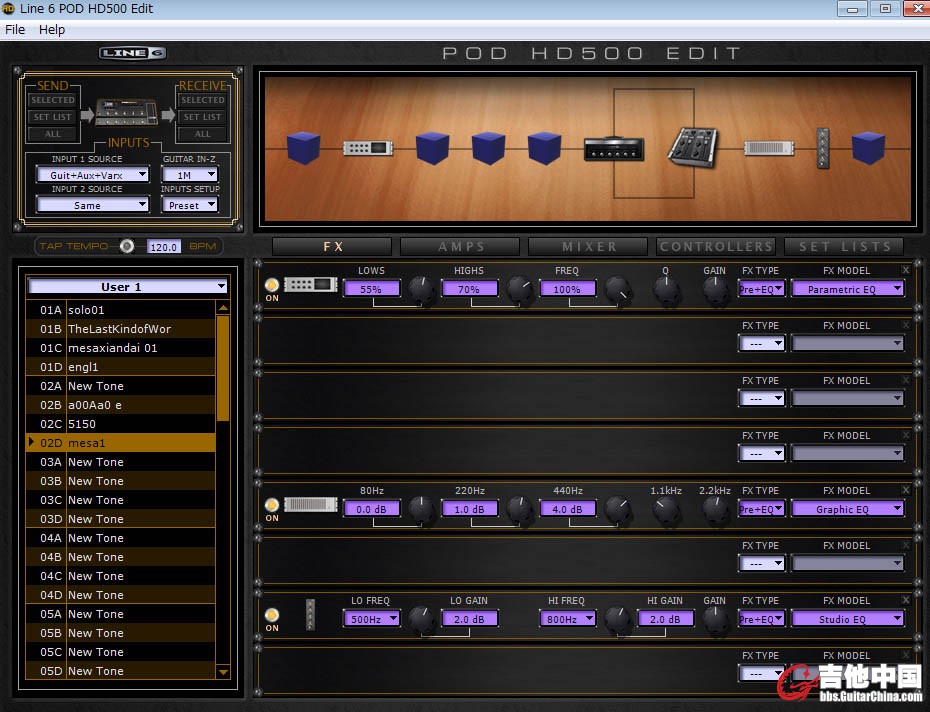Screen dimensions: 930x712
Task: Select the first blue cube block in signal chain
Action: [304, 148]
